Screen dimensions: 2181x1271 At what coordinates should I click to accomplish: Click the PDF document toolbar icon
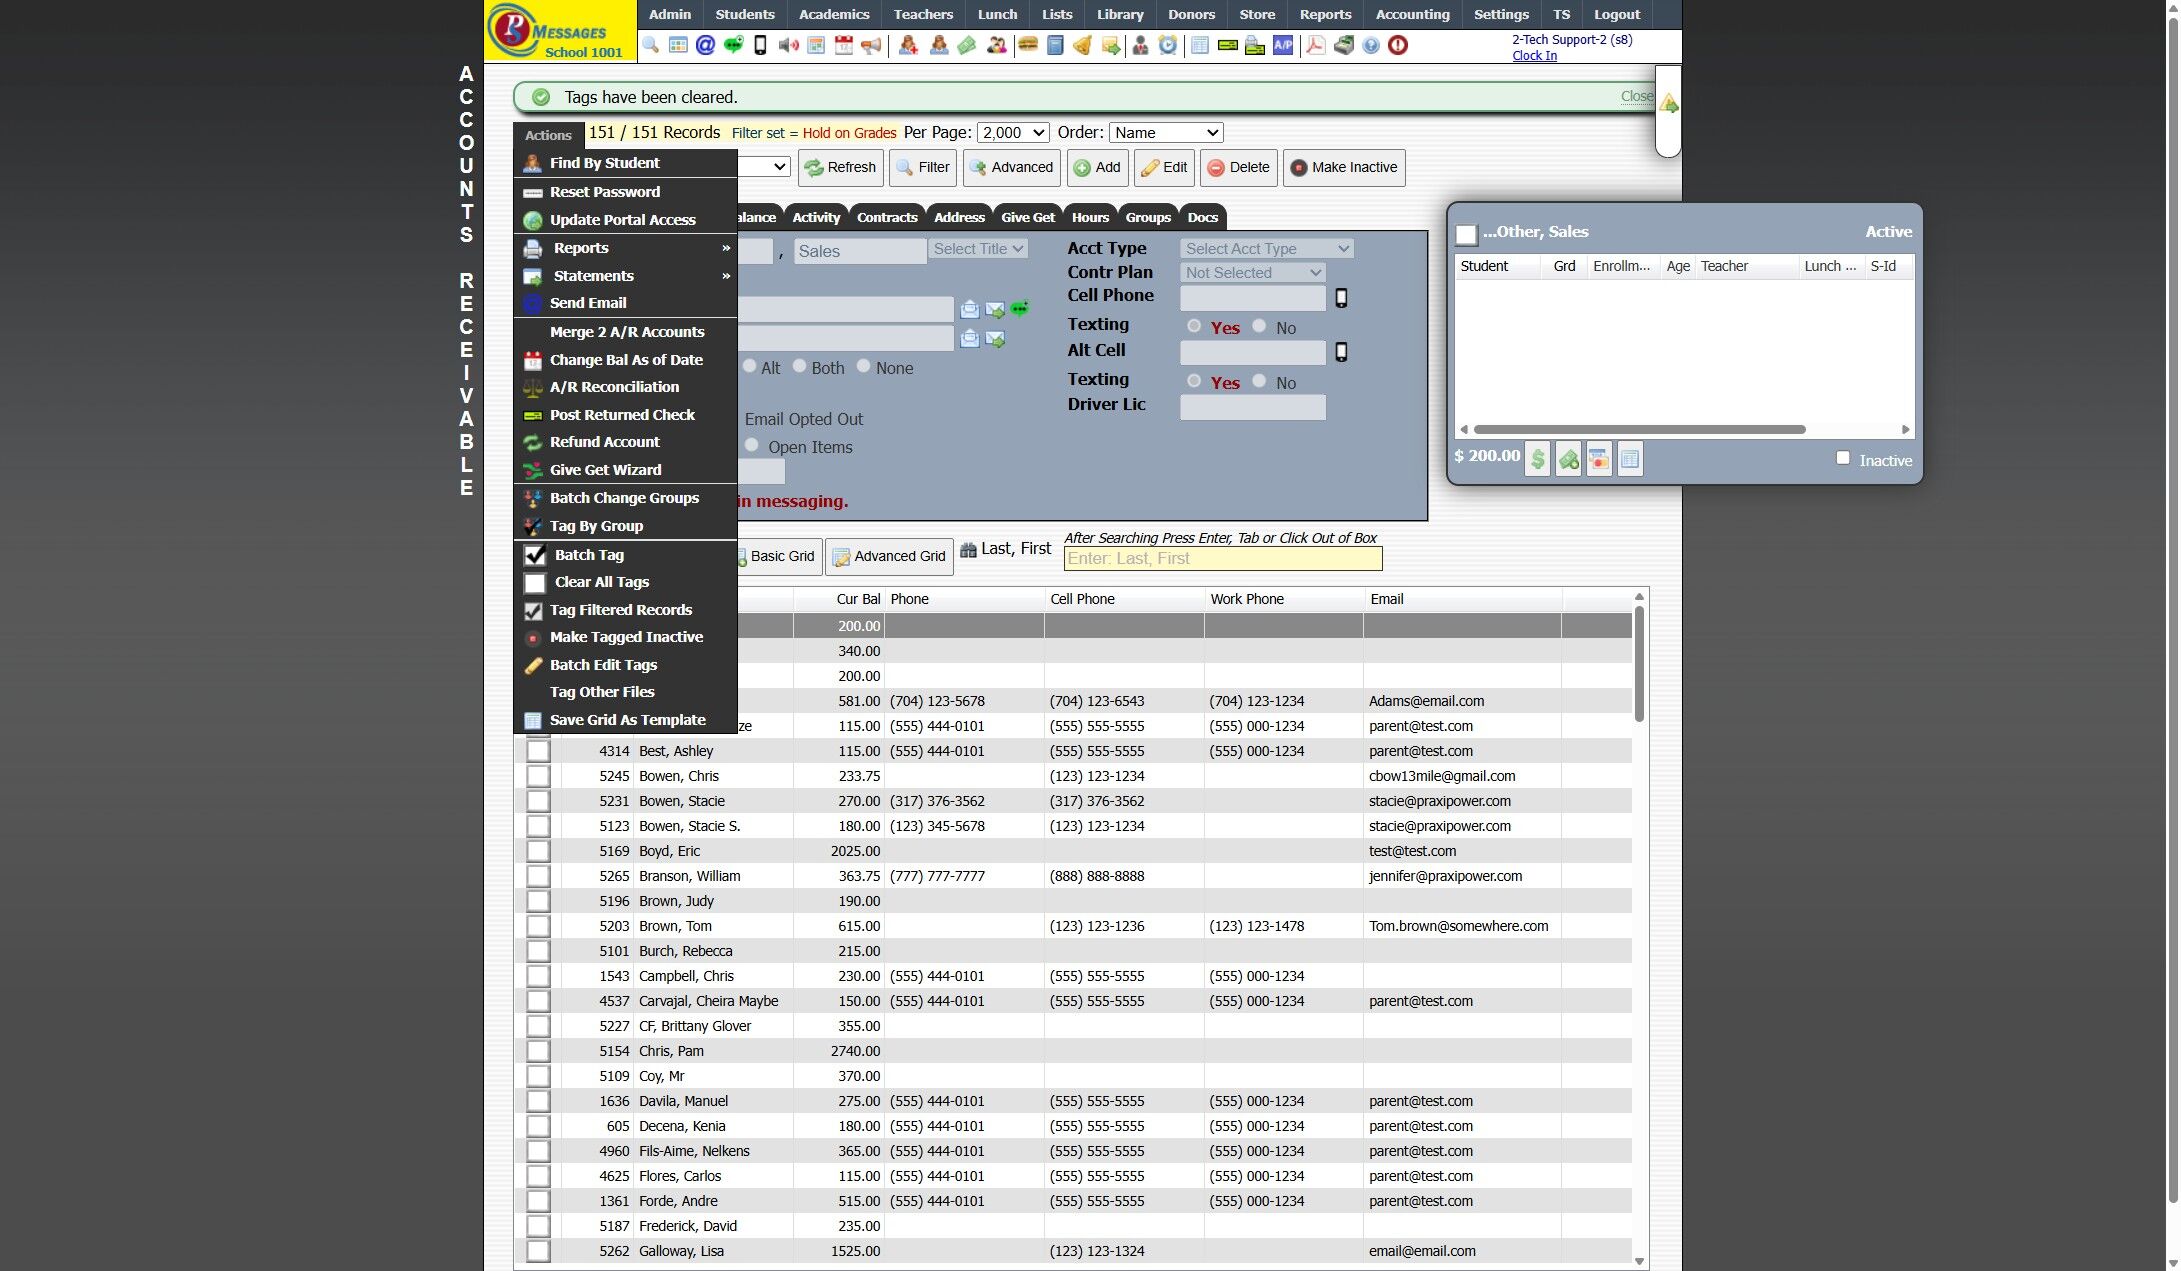pyautogui.click(x=1316, y=45)
